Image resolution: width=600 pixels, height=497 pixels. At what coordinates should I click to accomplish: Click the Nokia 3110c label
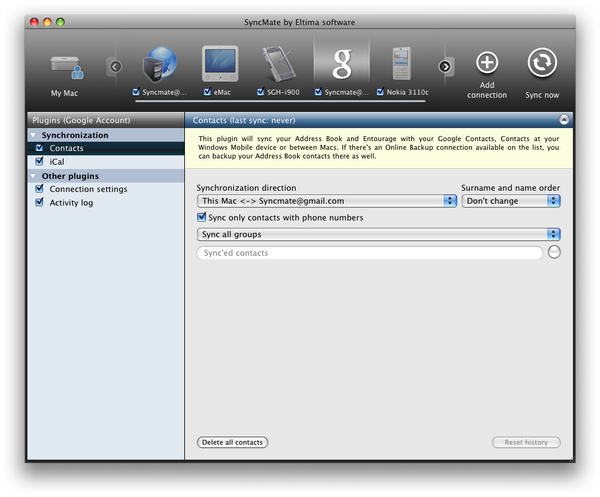(408, 92)
